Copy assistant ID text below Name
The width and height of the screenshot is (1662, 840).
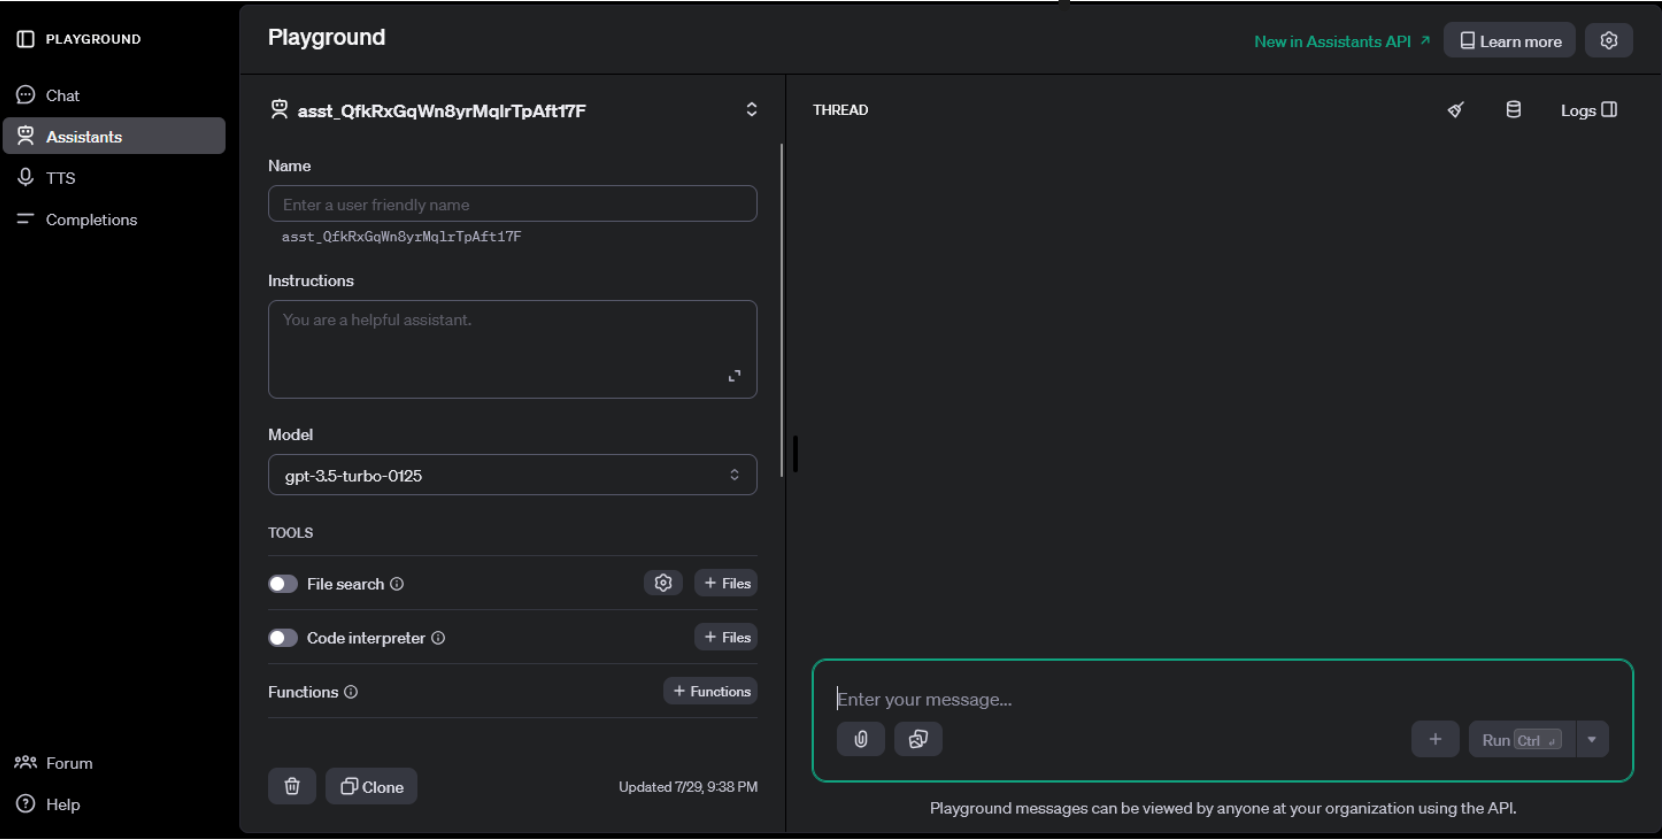tap(401, 237)
